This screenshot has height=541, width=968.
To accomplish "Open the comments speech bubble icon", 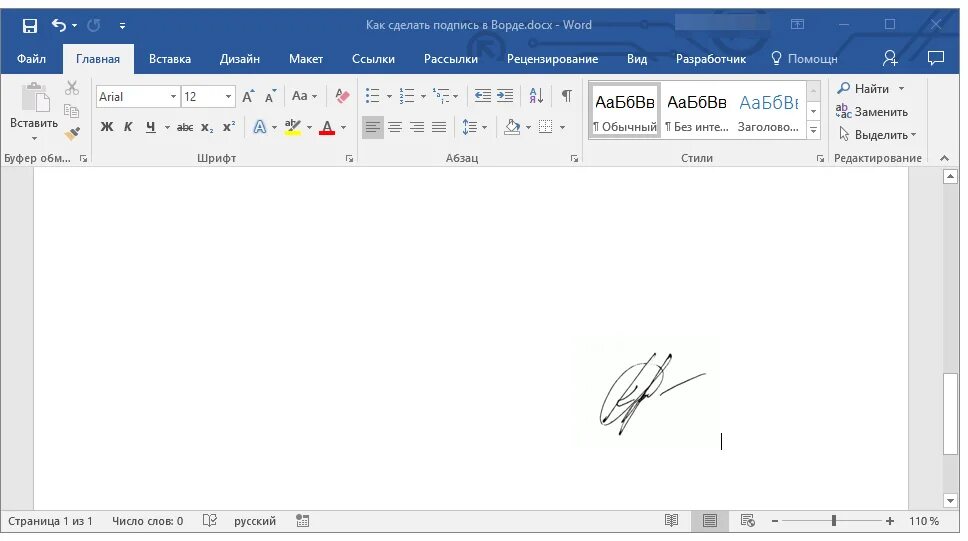I will tap(936, 58).
